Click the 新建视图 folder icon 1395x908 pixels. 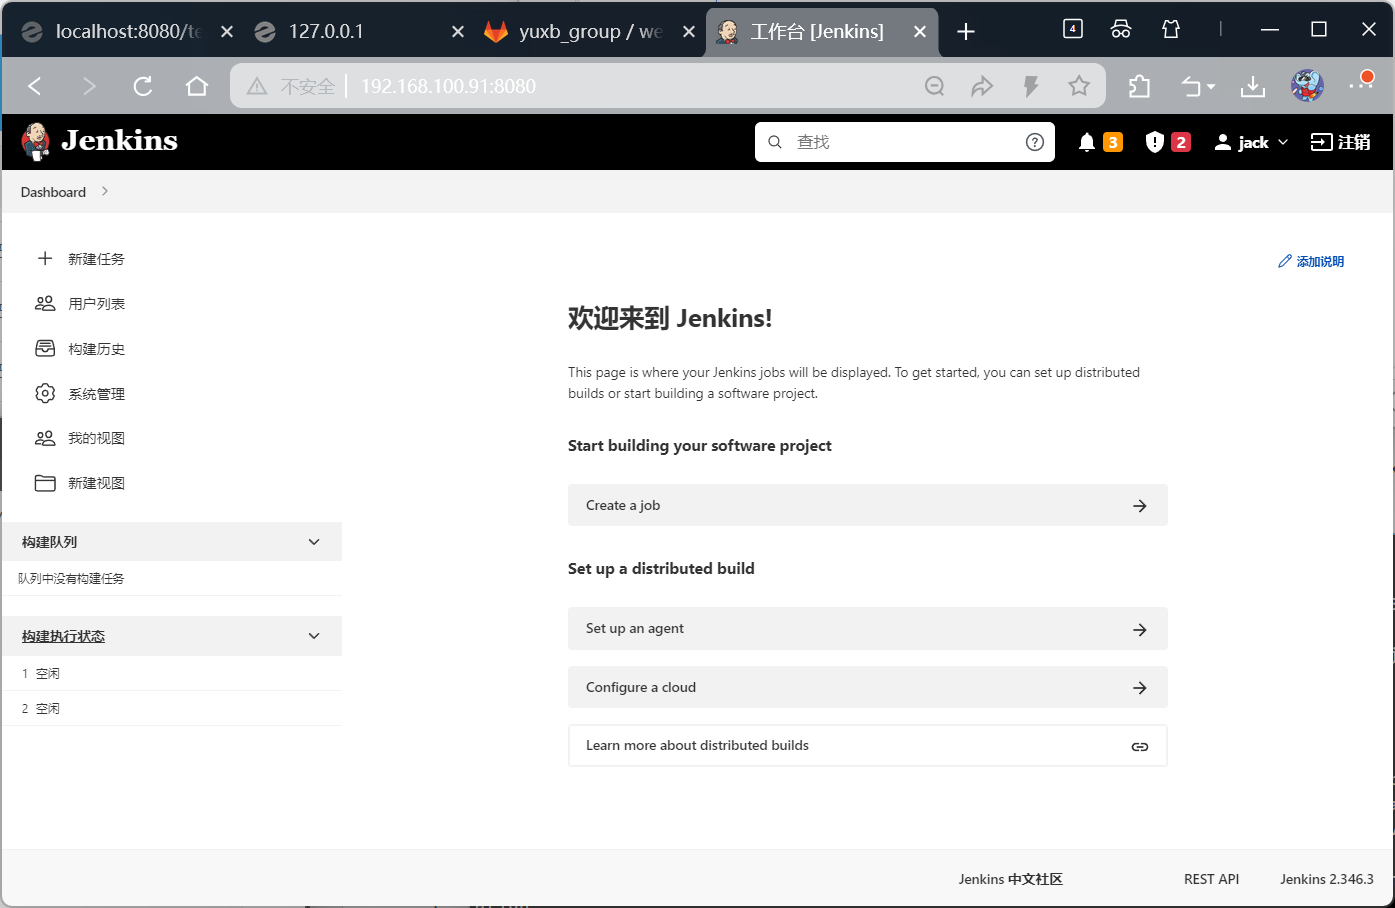tap(45, 483)
